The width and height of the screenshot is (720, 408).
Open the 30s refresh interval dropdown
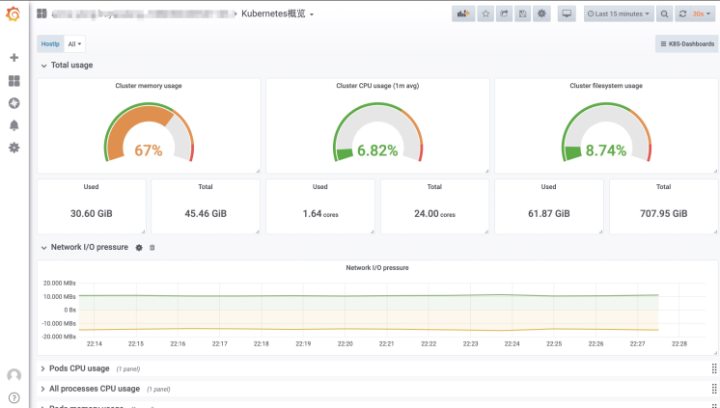click(701, 14)
